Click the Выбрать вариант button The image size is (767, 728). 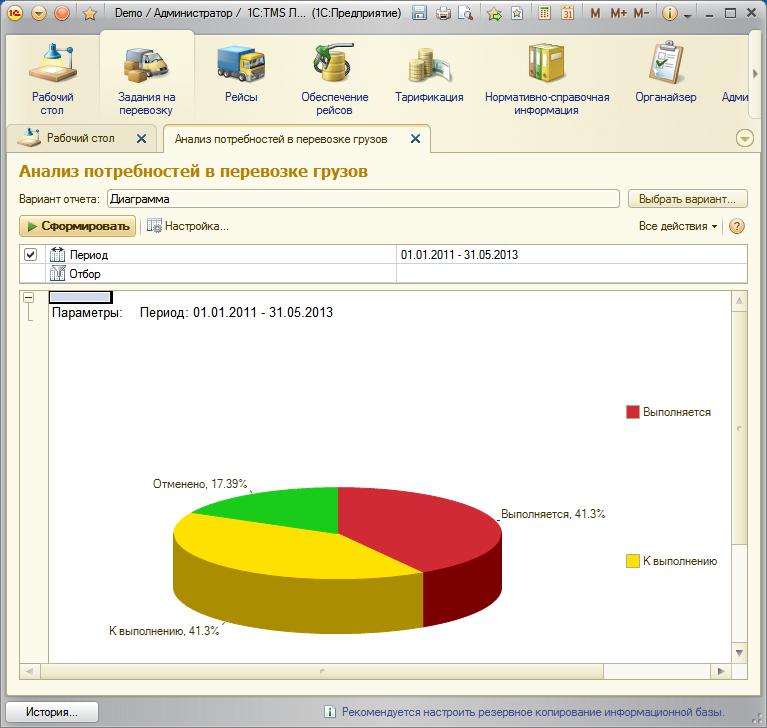687,199
